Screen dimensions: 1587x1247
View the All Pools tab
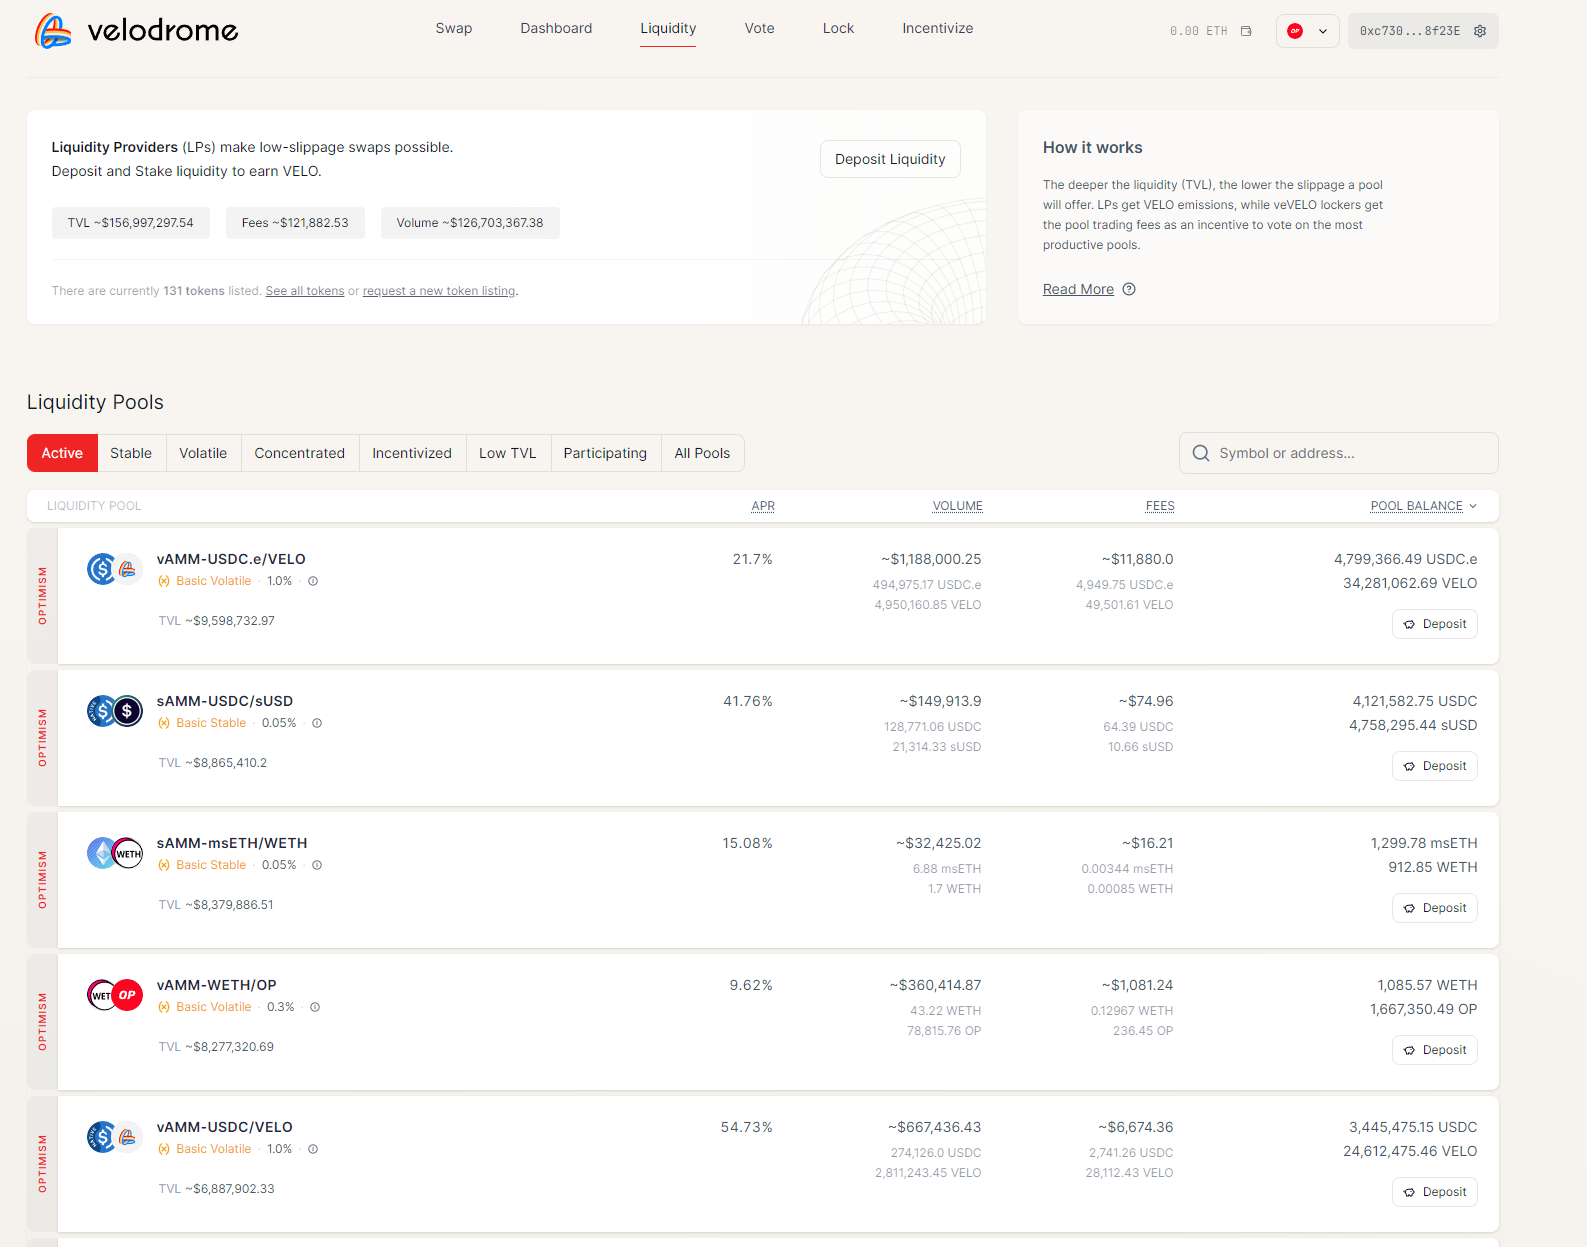[x=702, y=453]
